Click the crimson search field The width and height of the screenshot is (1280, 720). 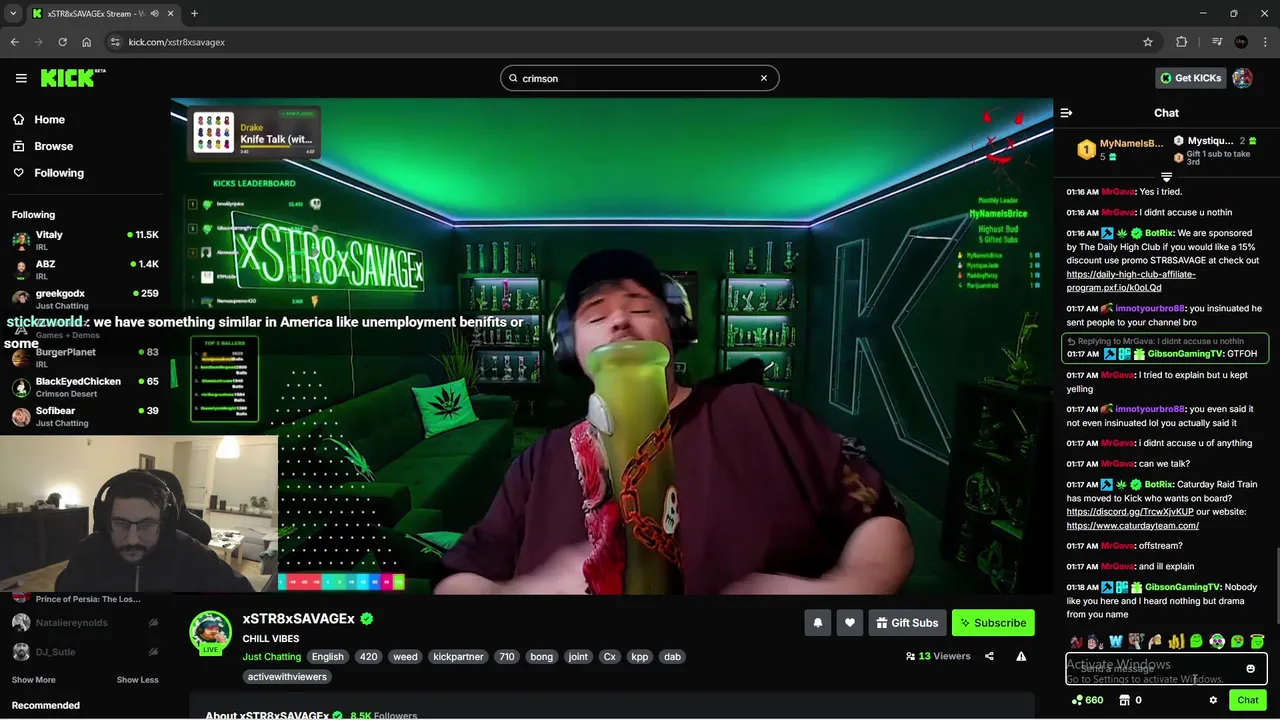click(x=639, y=78)
